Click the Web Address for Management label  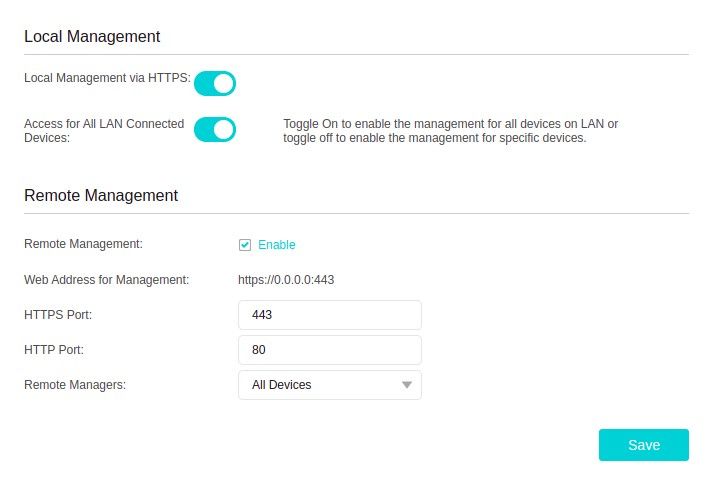coord(106,280)
